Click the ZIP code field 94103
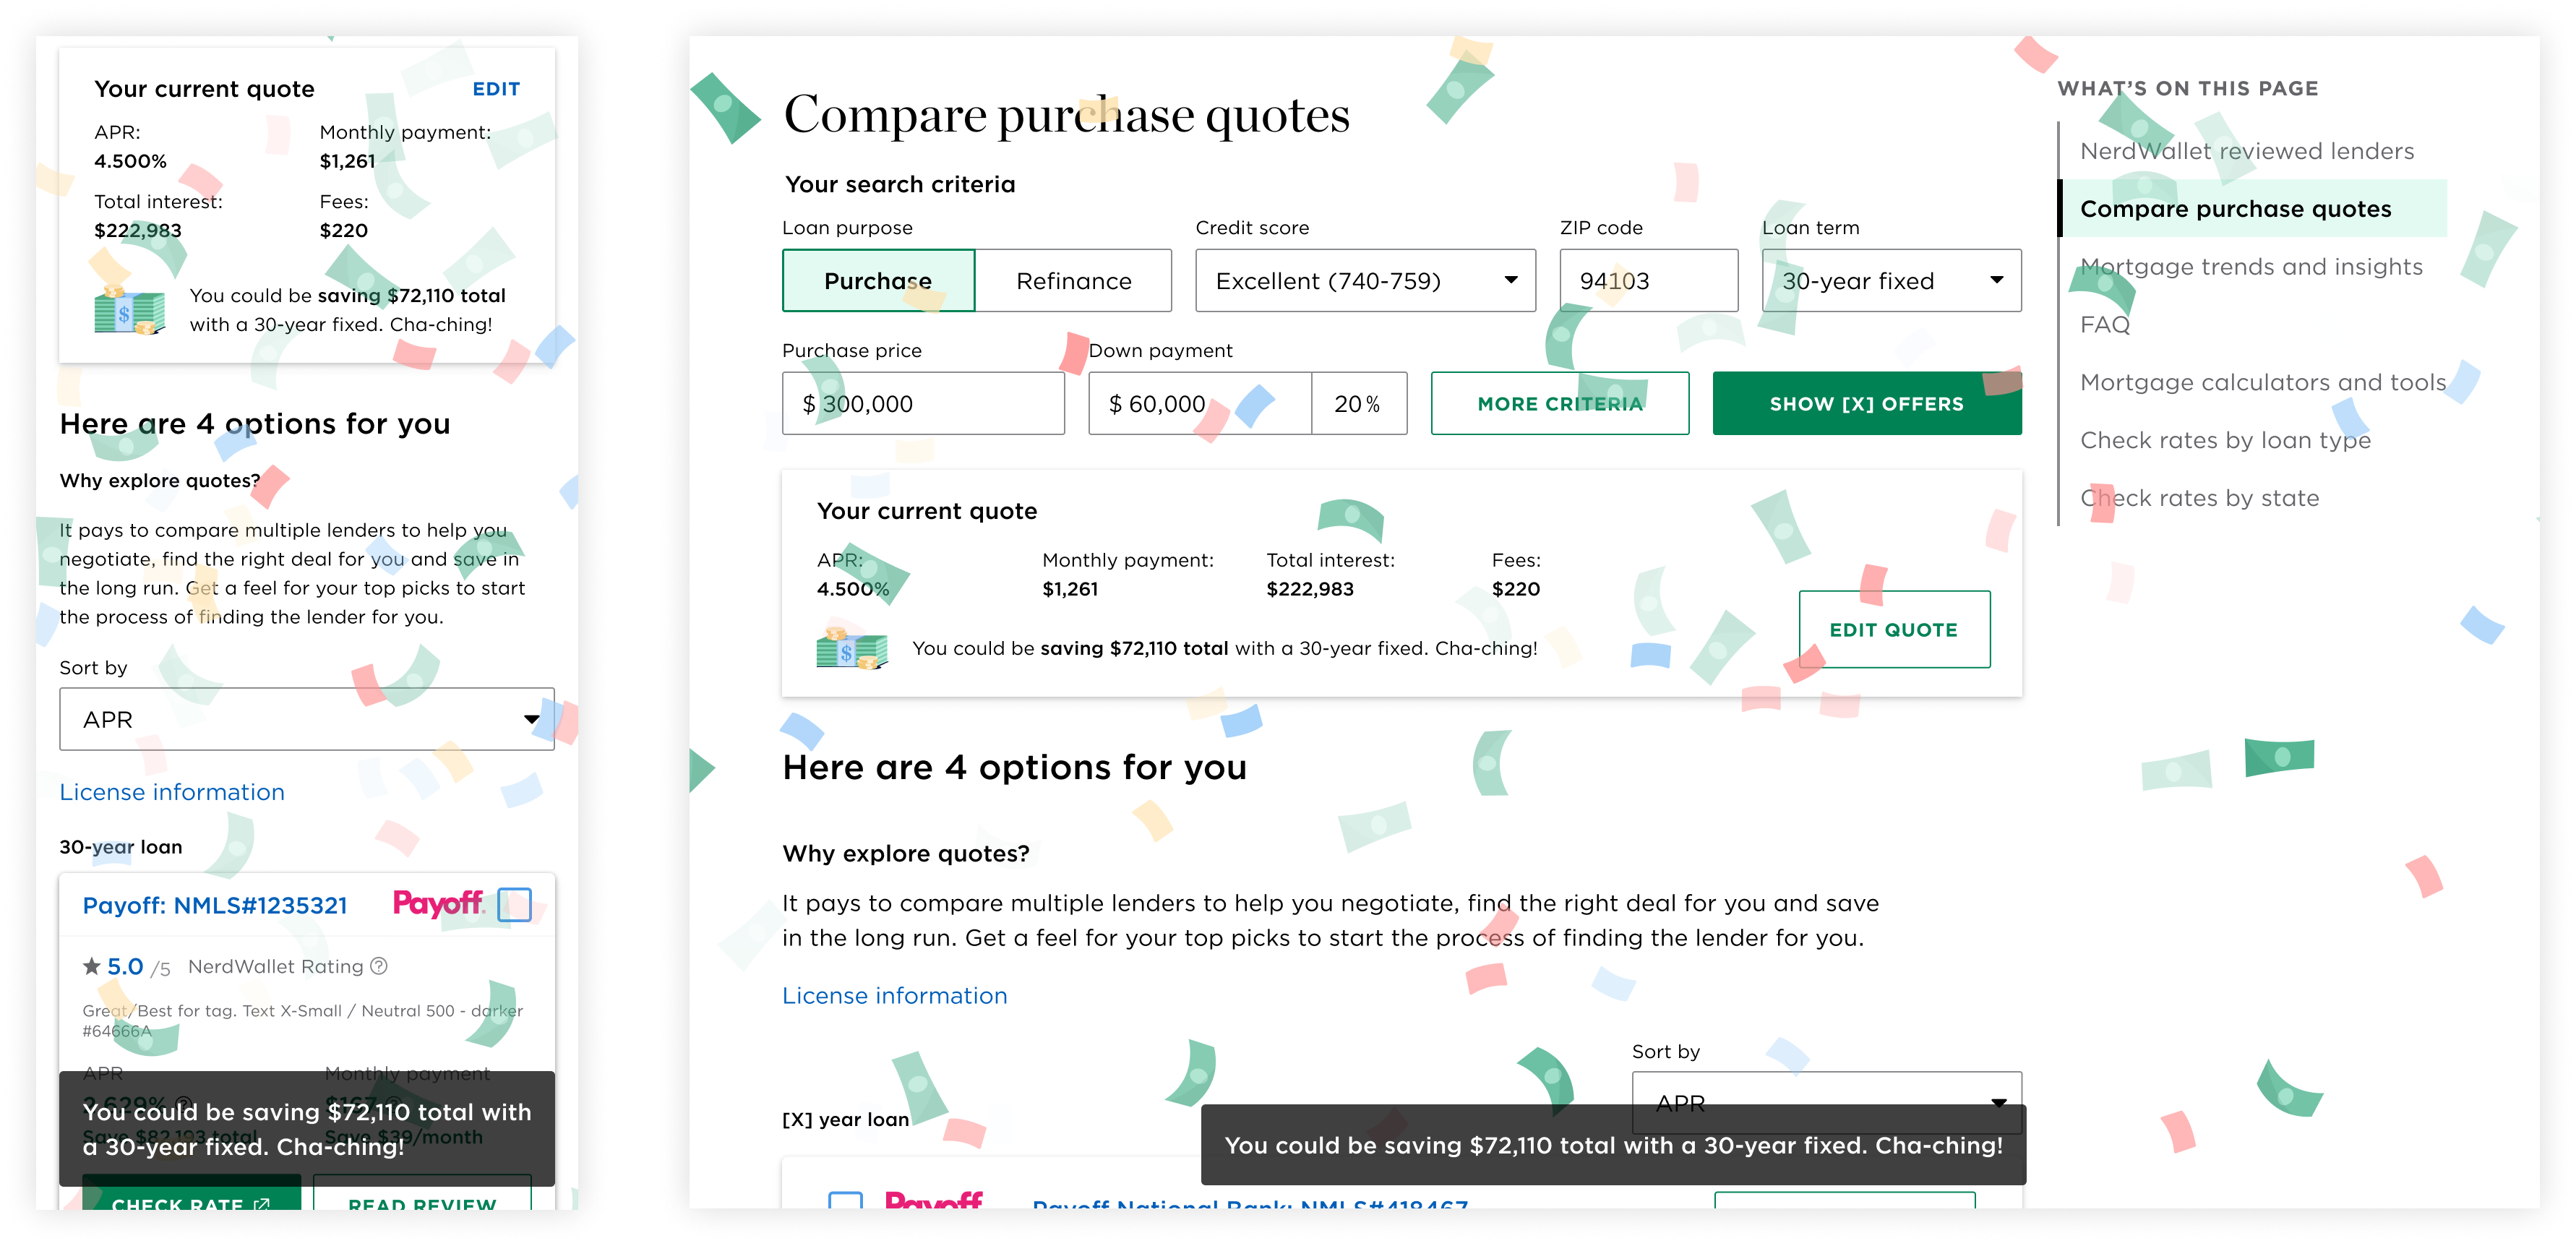Image resolution: width=2576 pixels, height=1246 pixels. click(1648, 281)
